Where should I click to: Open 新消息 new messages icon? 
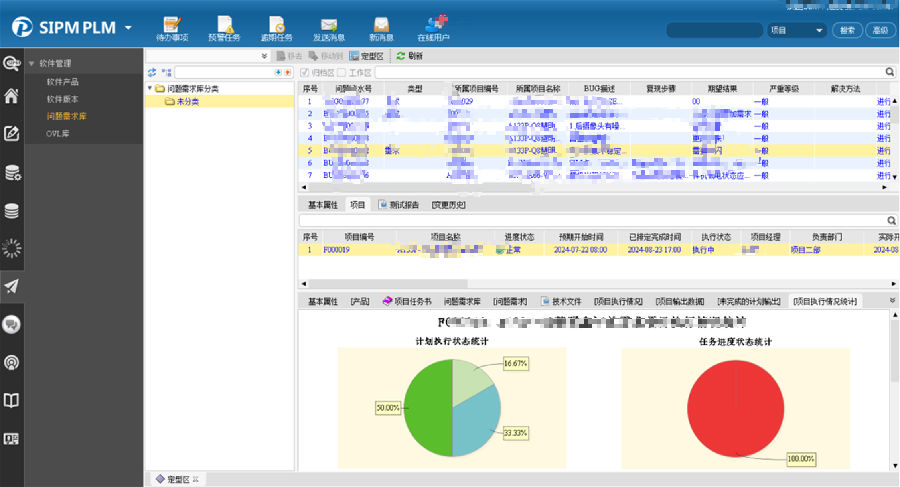coord(380,26)
